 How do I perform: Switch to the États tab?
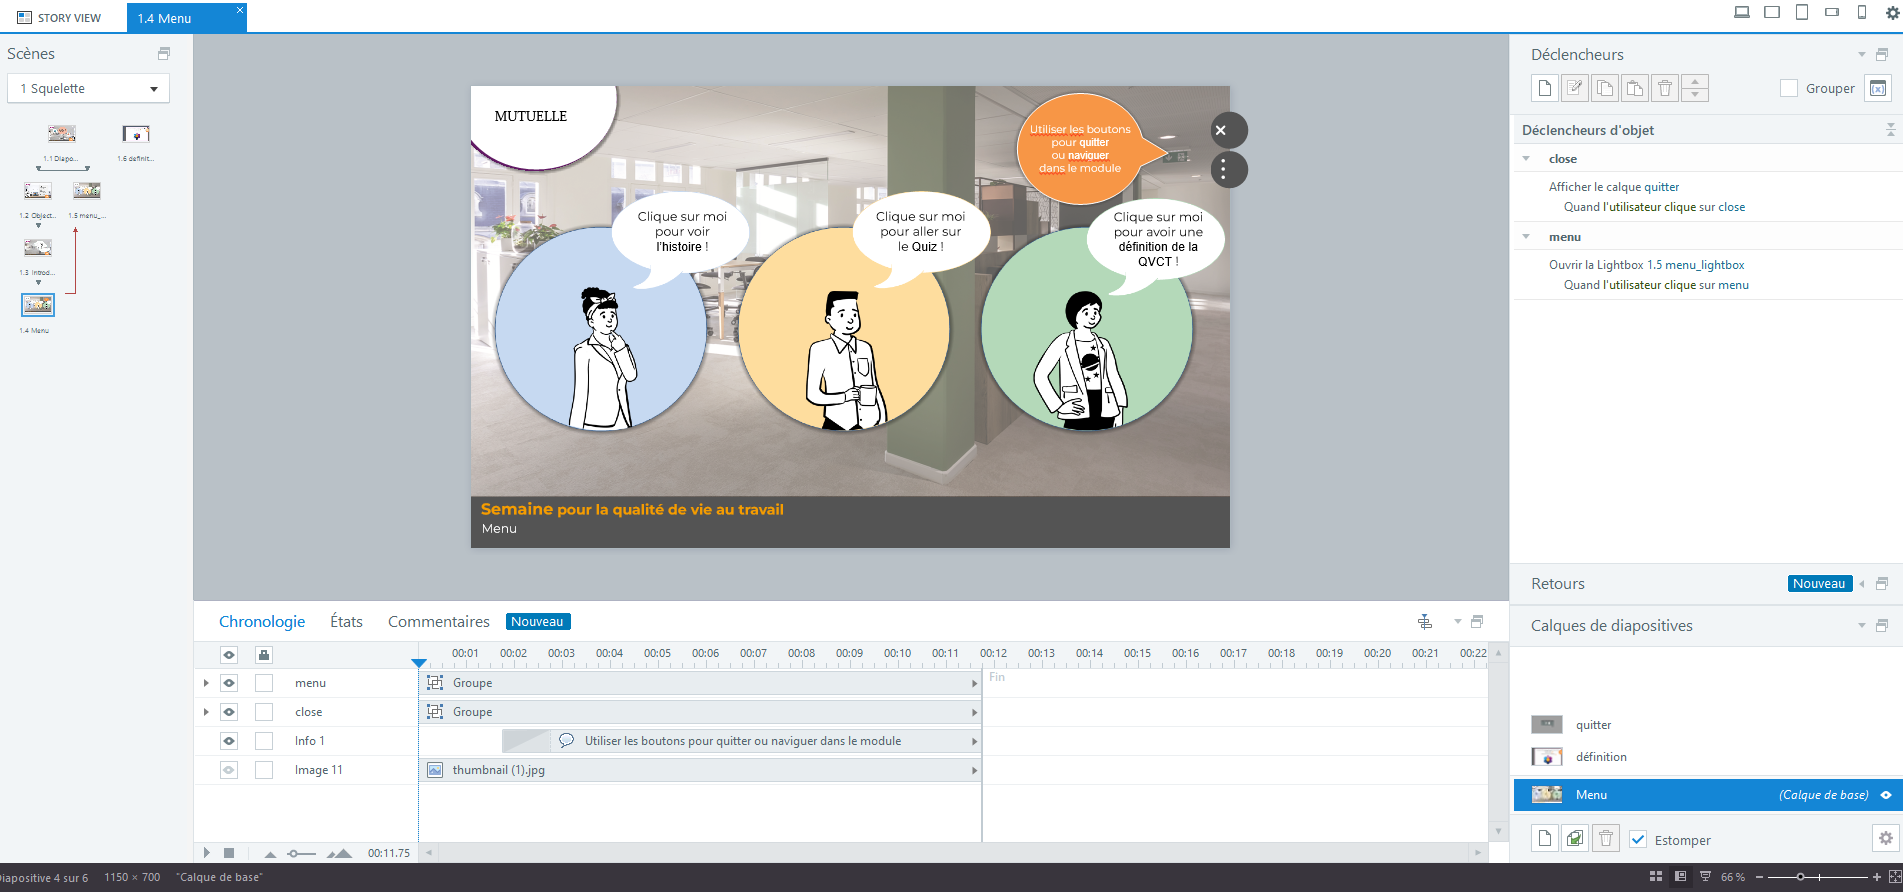pyautogui.click(x=346, y=622)
